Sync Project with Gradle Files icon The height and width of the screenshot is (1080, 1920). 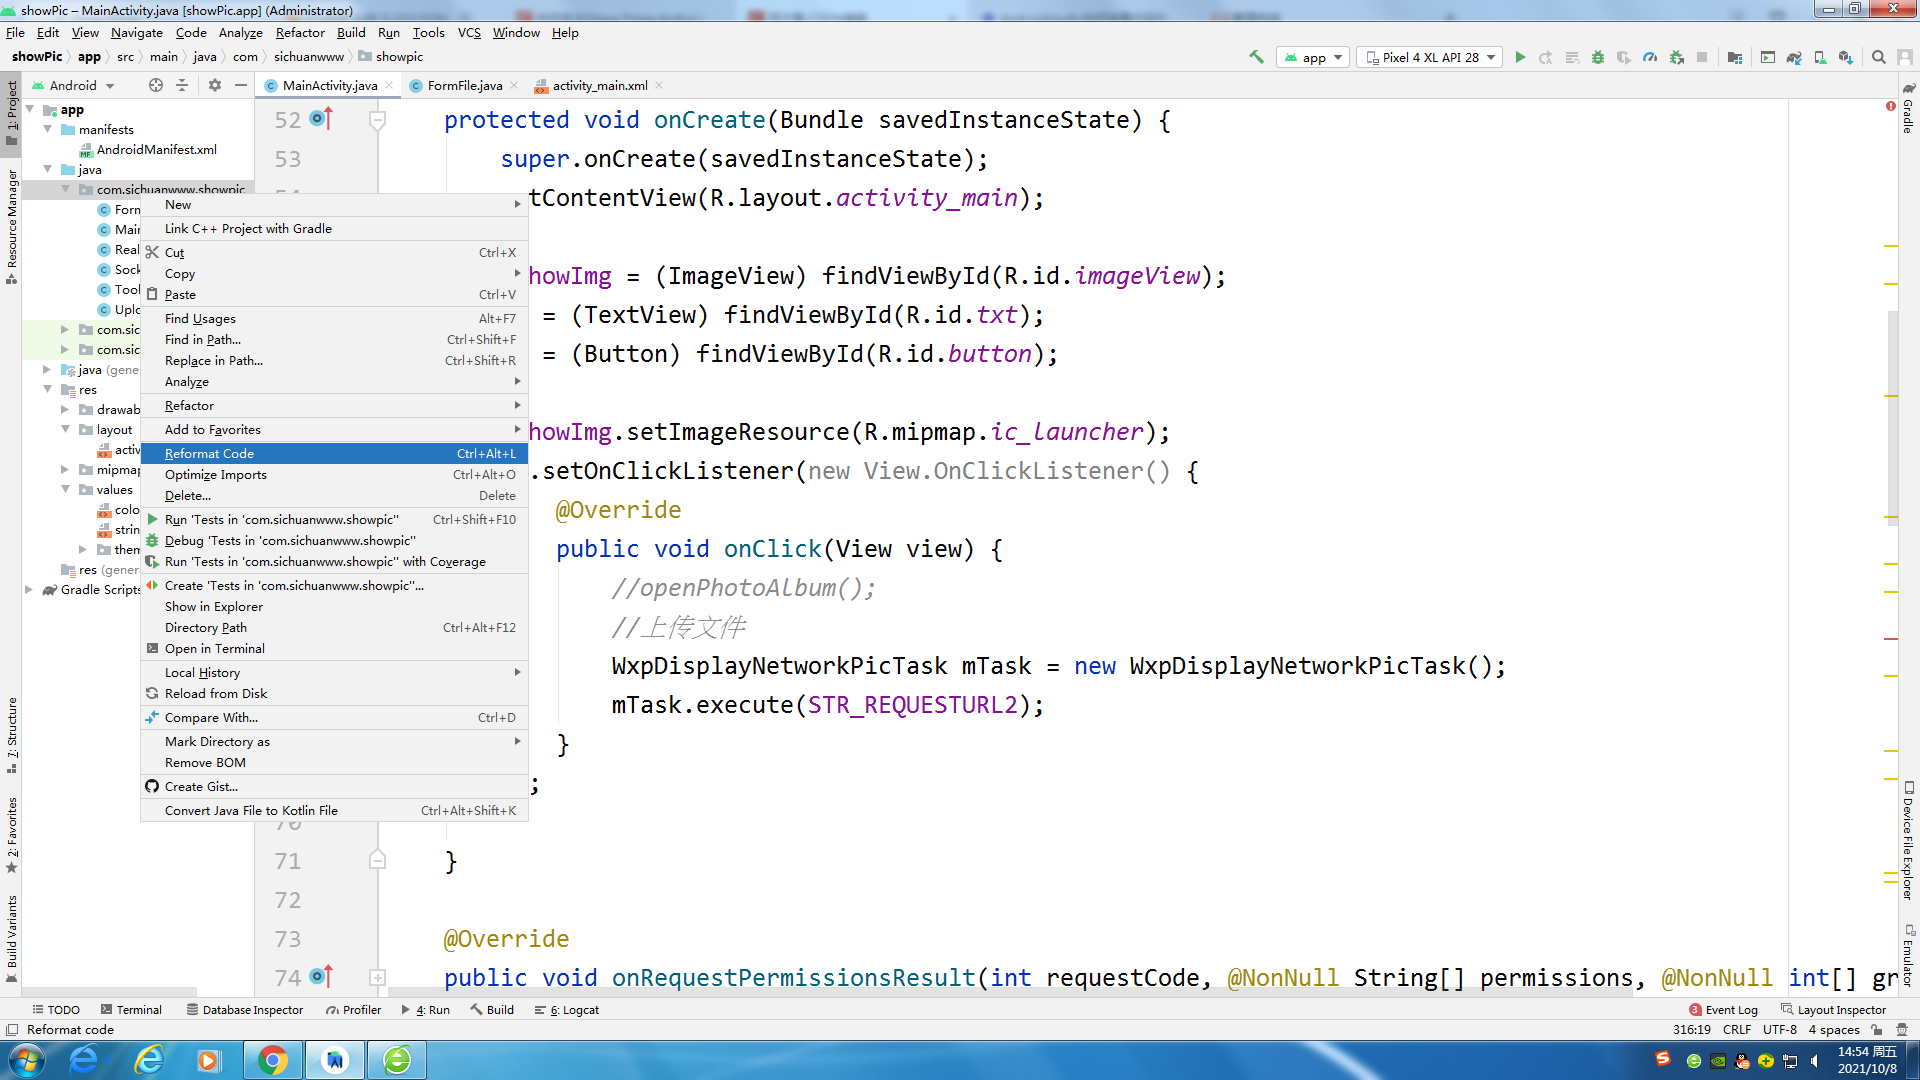(1794, 57)
